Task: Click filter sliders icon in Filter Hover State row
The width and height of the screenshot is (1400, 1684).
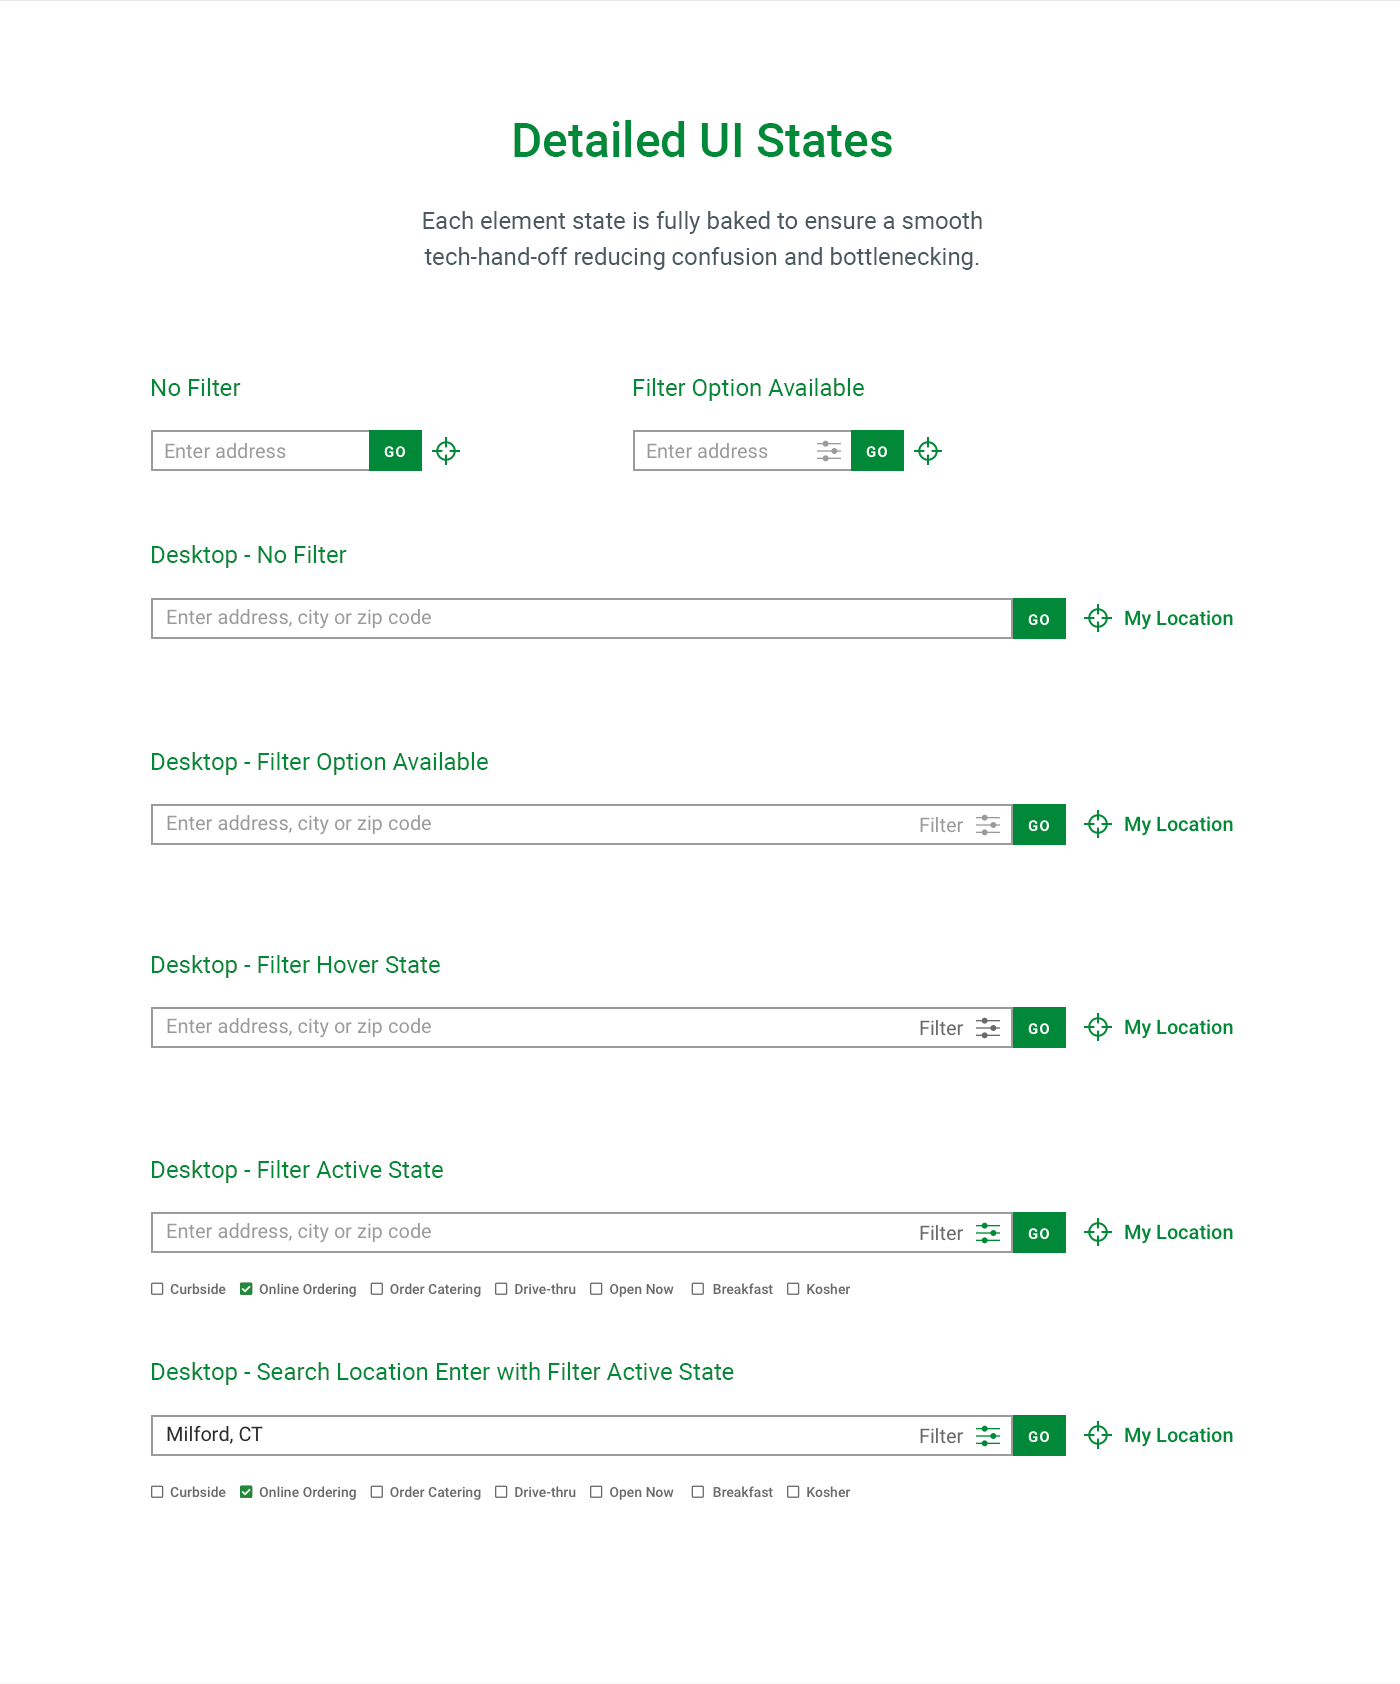Action: [988, 1028]
